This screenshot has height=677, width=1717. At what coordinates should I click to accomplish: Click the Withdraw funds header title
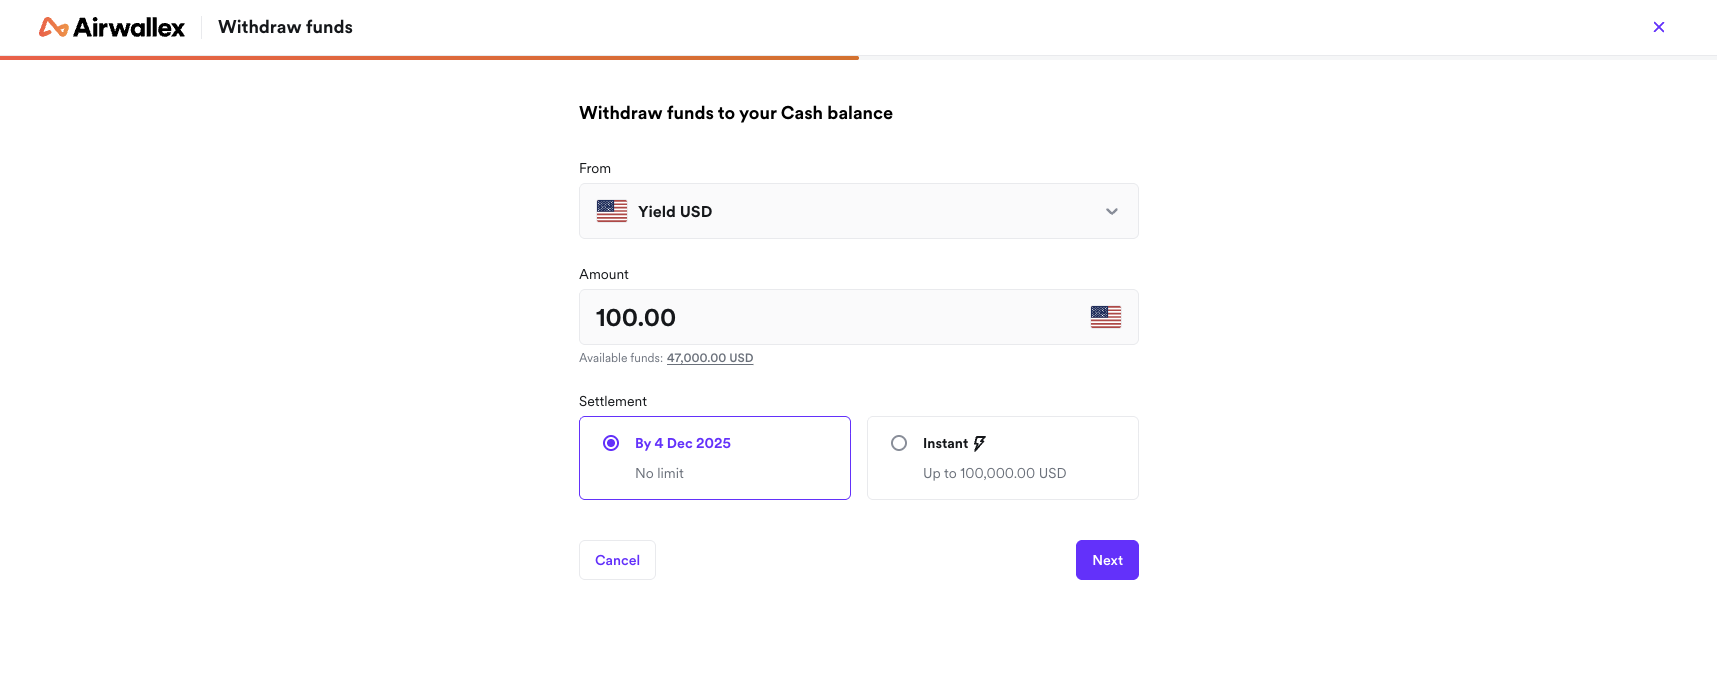point(285,27)
